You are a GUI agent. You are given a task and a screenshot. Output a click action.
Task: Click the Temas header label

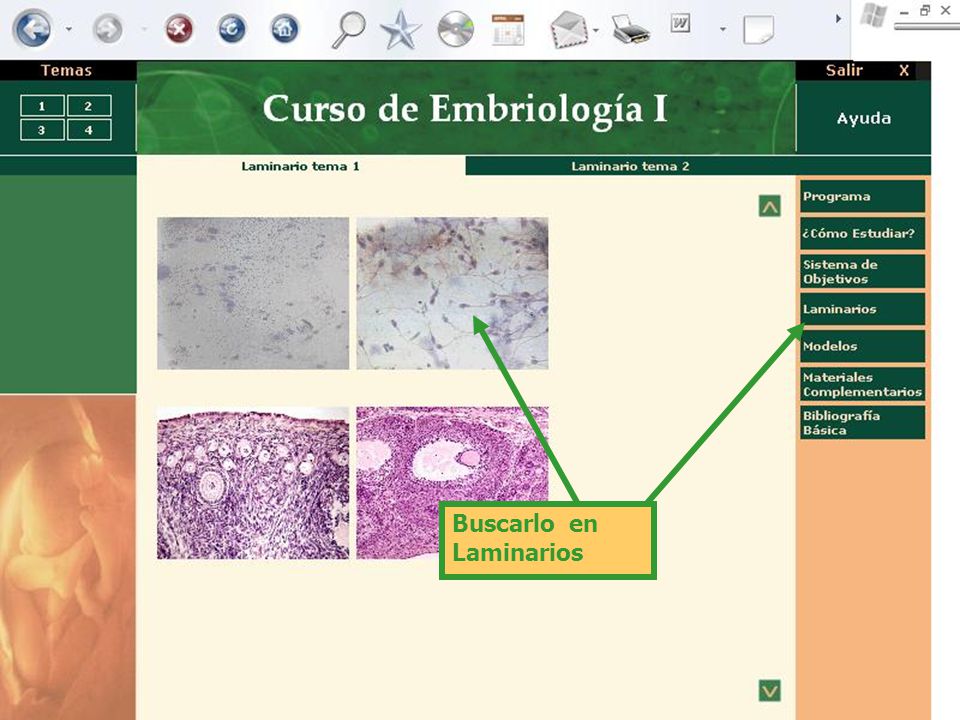[66, 70]
